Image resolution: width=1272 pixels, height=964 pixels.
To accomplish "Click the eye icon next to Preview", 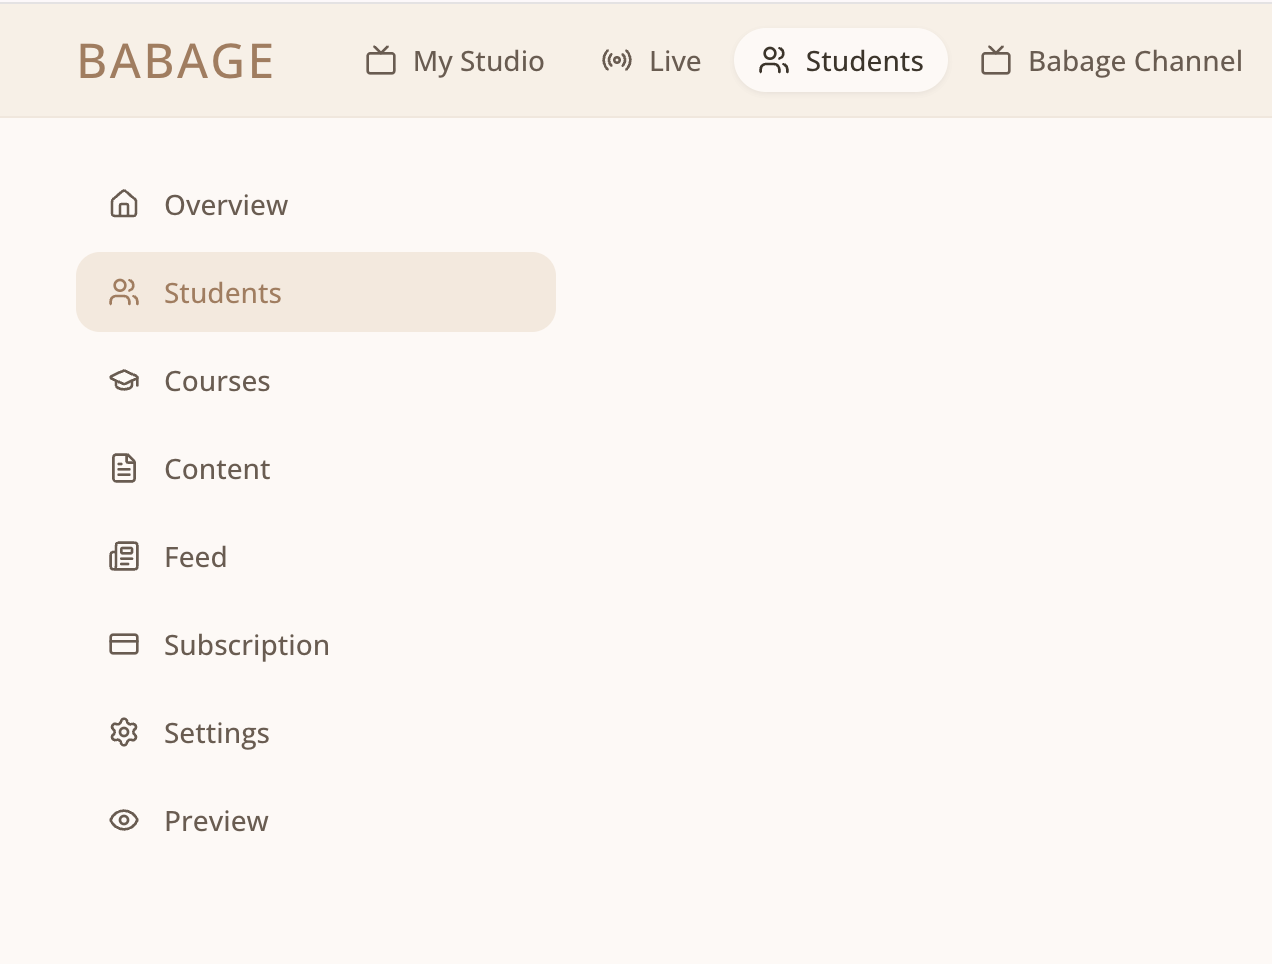I will click(x=124, y=820).
